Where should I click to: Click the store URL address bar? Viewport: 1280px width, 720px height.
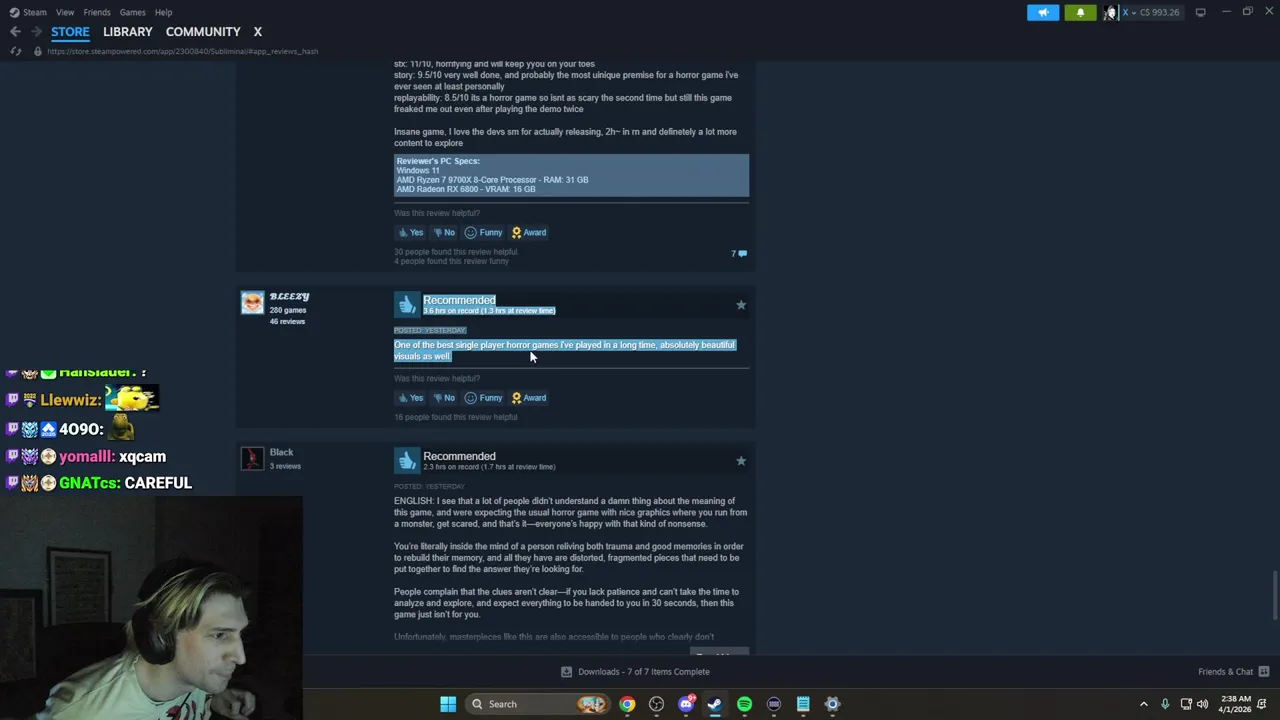click(x=182, y=51)
